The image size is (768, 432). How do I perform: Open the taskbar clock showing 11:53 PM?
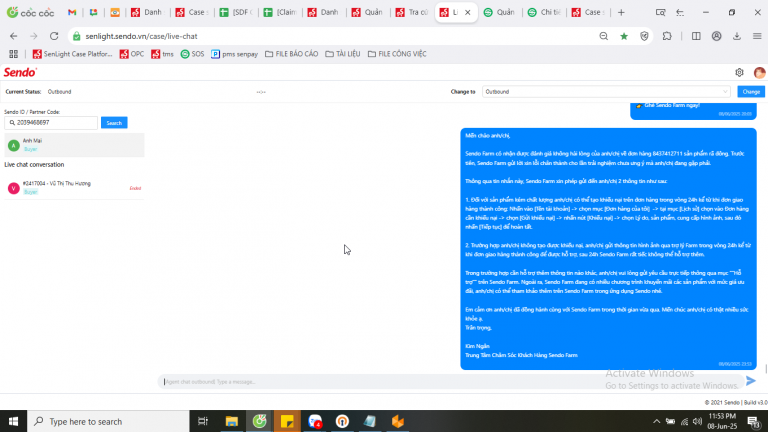pyautogui.click(x=722, y=421)
